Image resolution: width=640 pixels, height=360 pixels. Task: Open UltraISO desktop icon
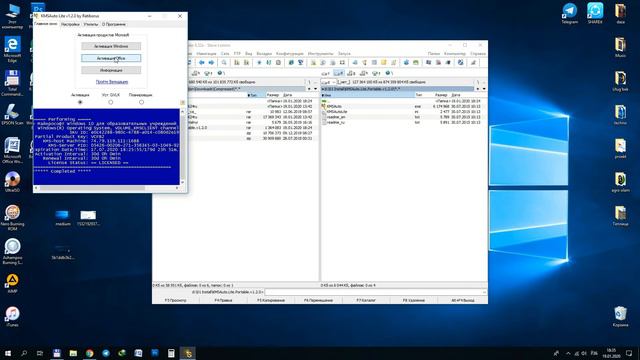click(12, 182)
